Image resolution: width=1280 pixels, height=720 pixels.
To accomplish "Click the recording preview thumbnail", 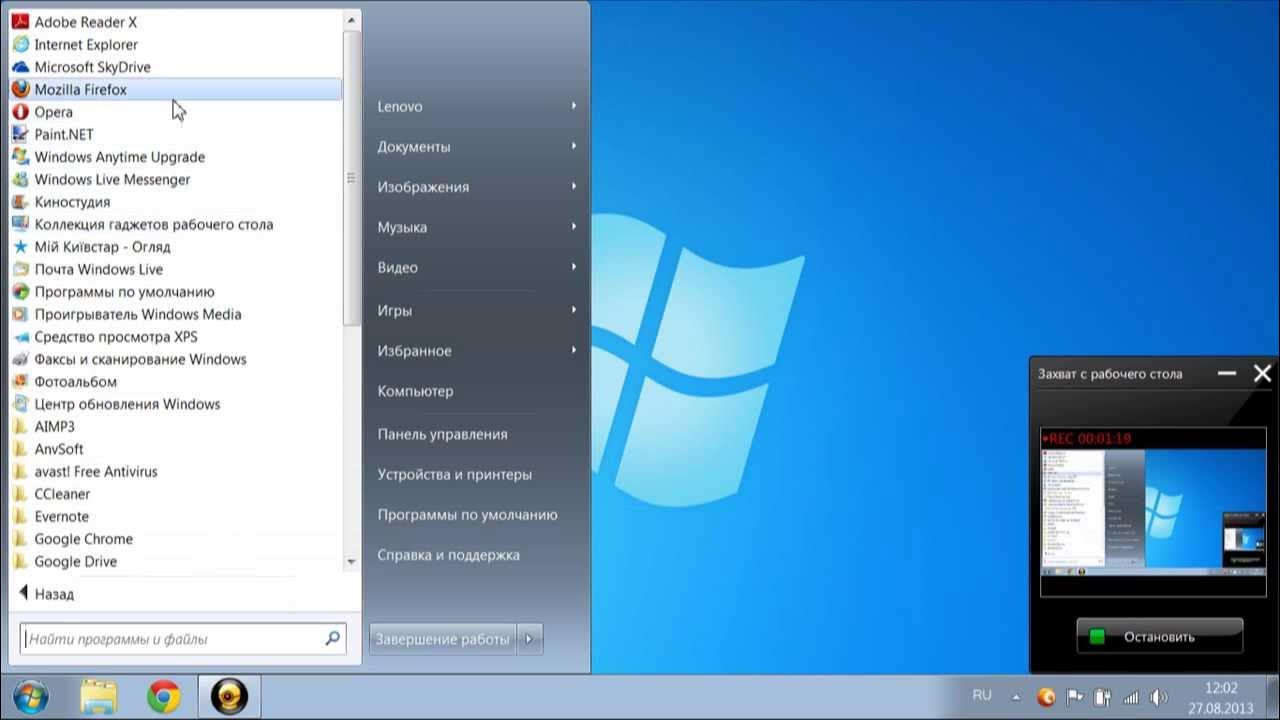I will point(1153,512).
